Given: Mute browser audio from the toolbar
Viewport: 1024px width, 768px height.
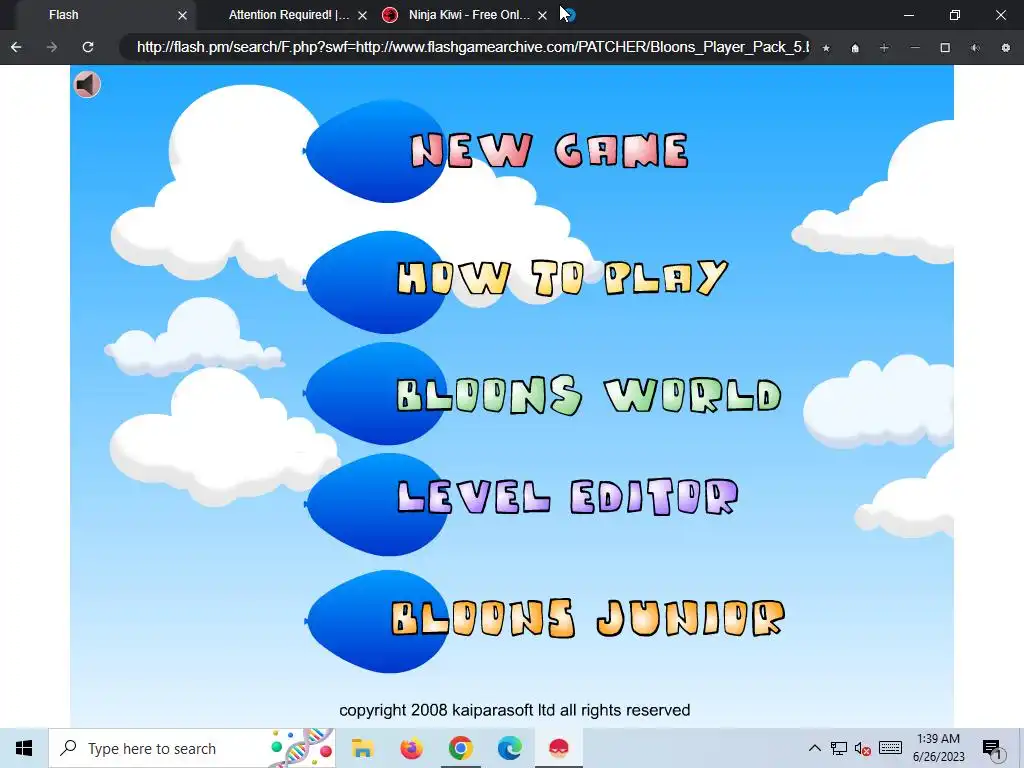Looking at the screenshot, I should pyautogui.click(x=975, y=48).
